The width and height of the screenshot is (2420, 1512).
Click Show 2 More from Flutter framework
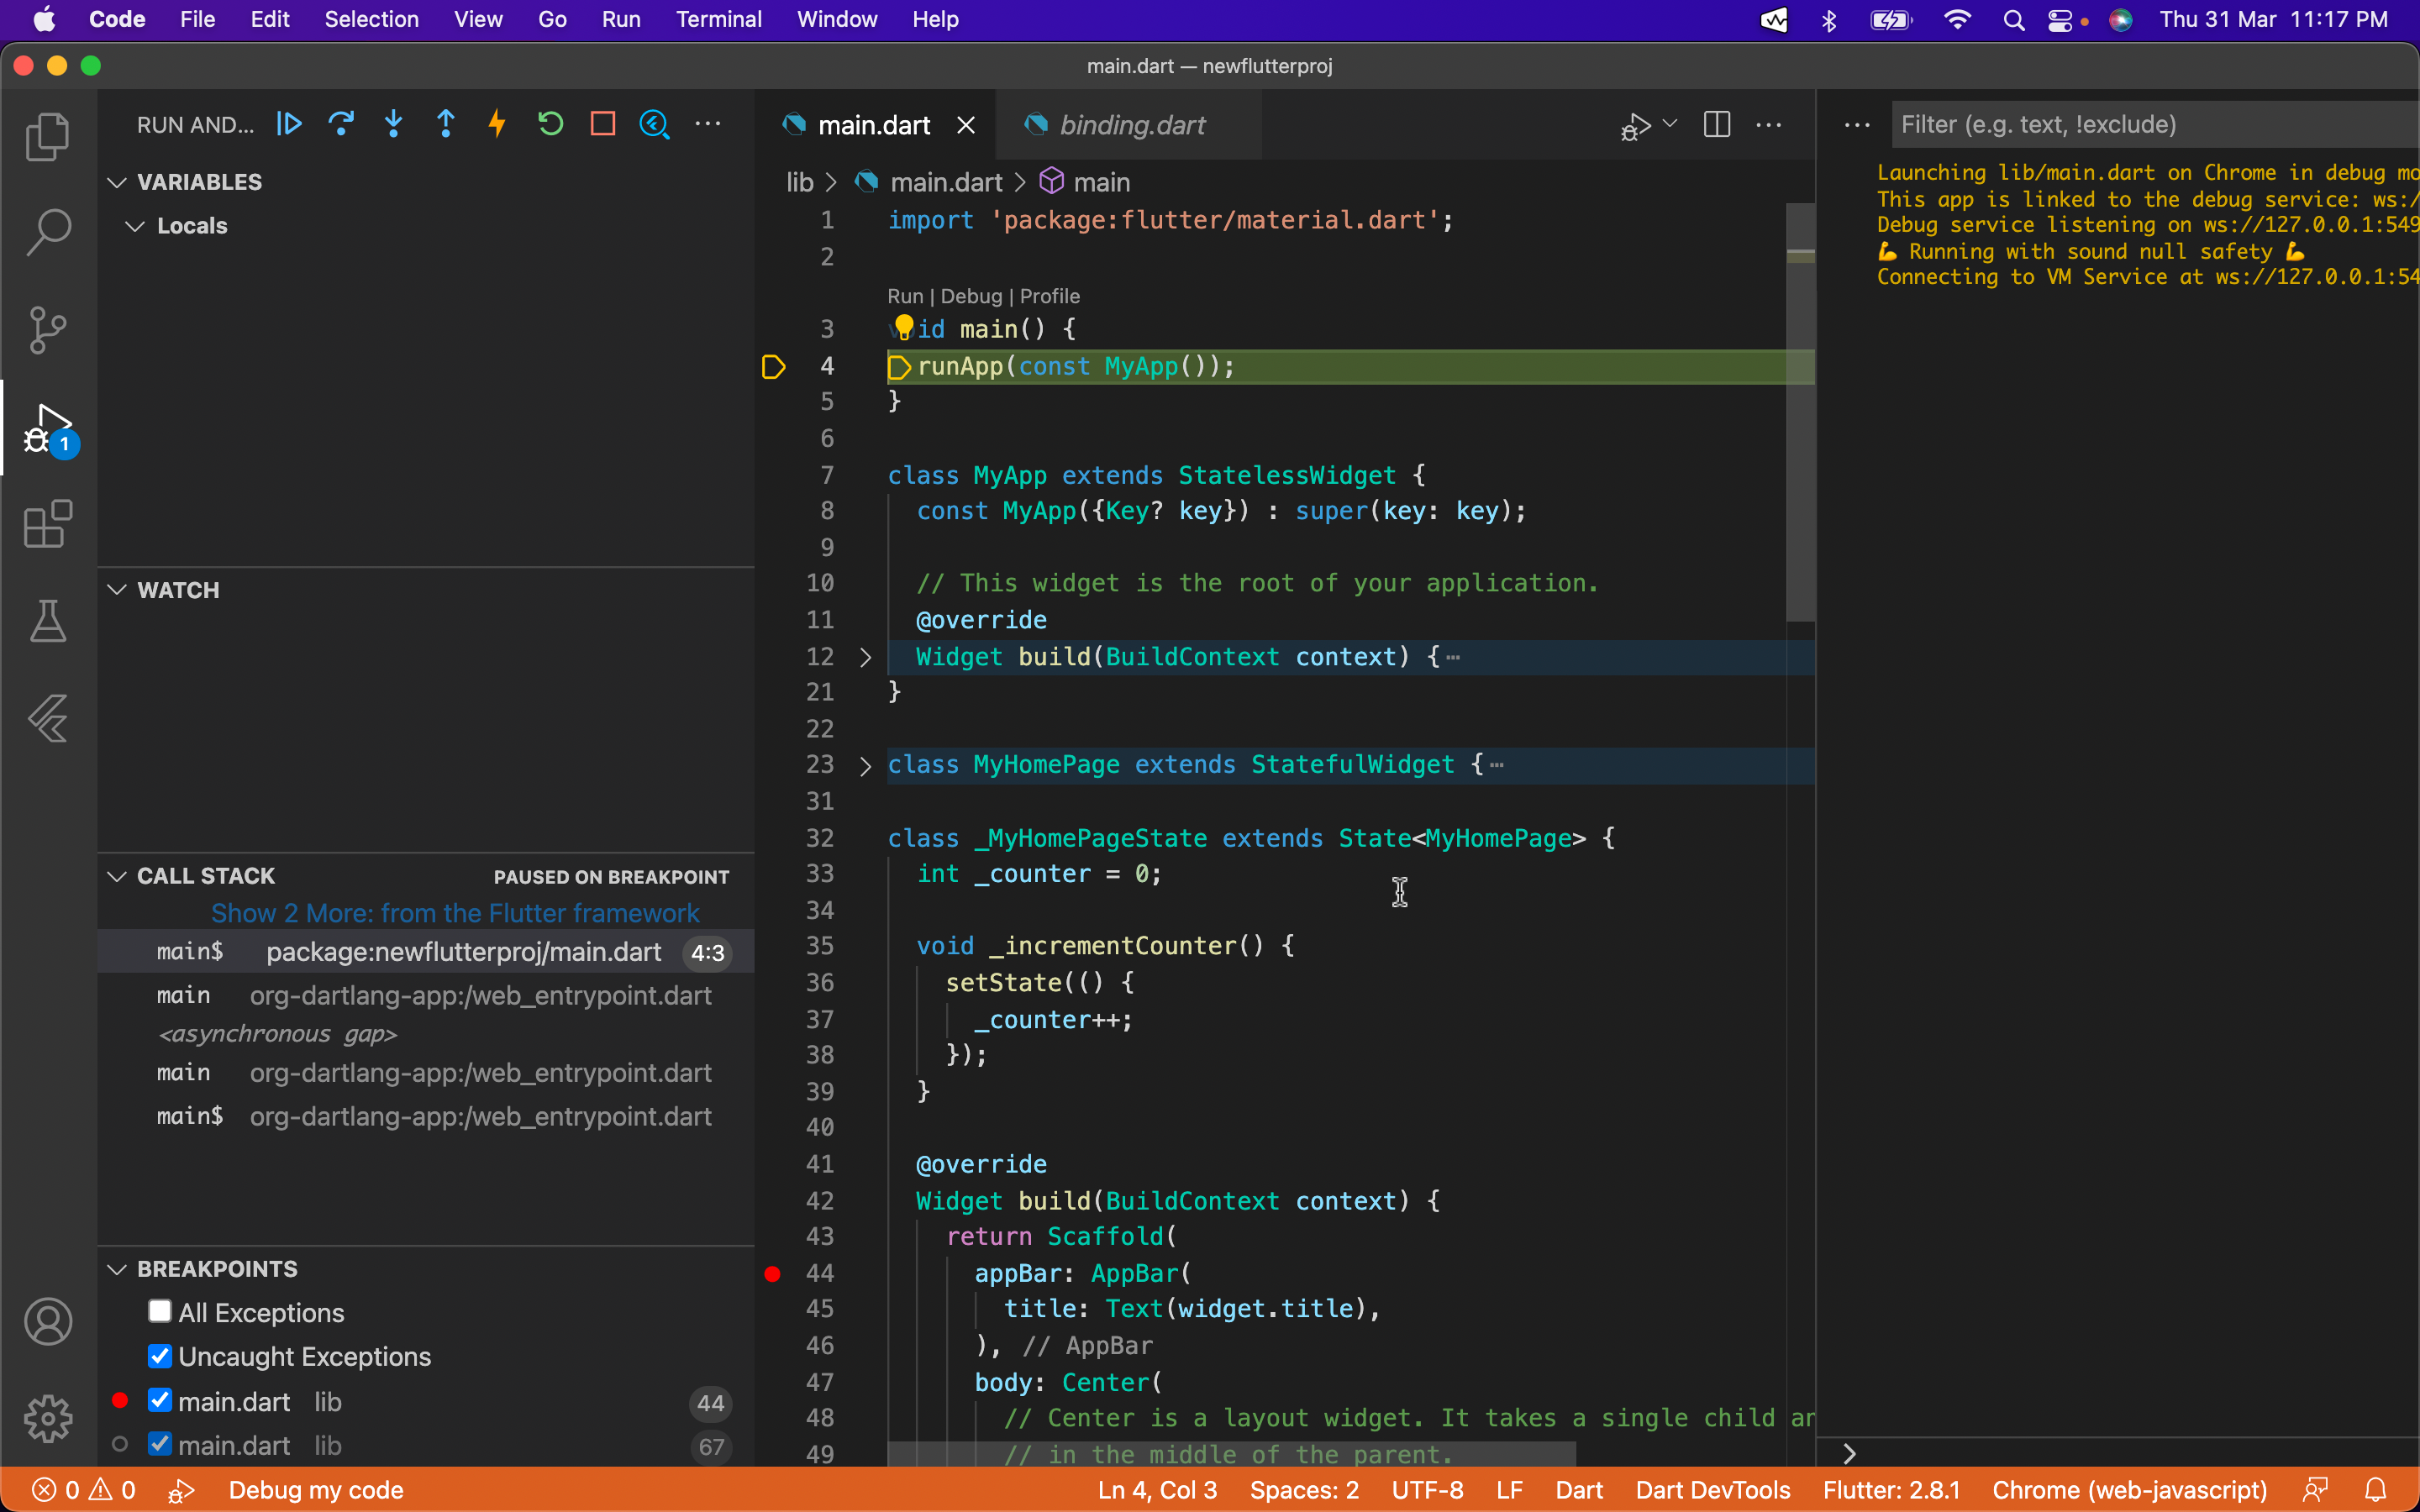[455, 912]
